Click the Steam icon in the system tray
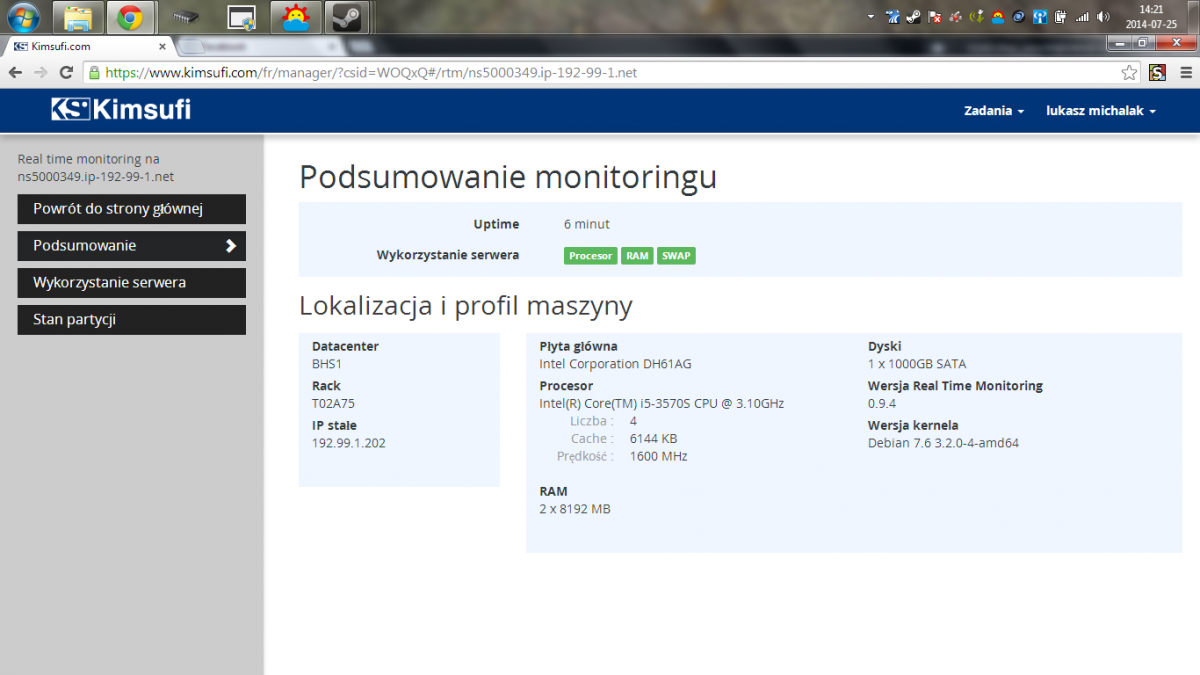 click(x=914, y=17)
